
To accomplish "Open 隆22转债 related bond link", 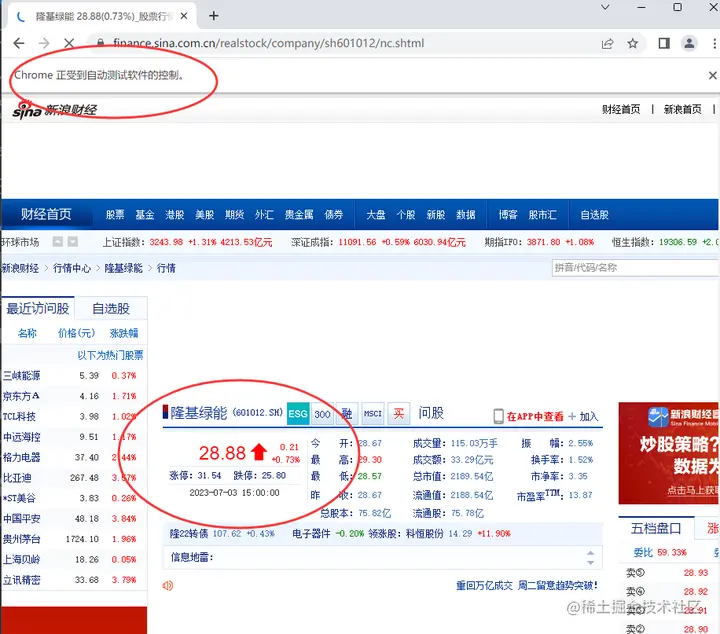I will click(189, 533).
